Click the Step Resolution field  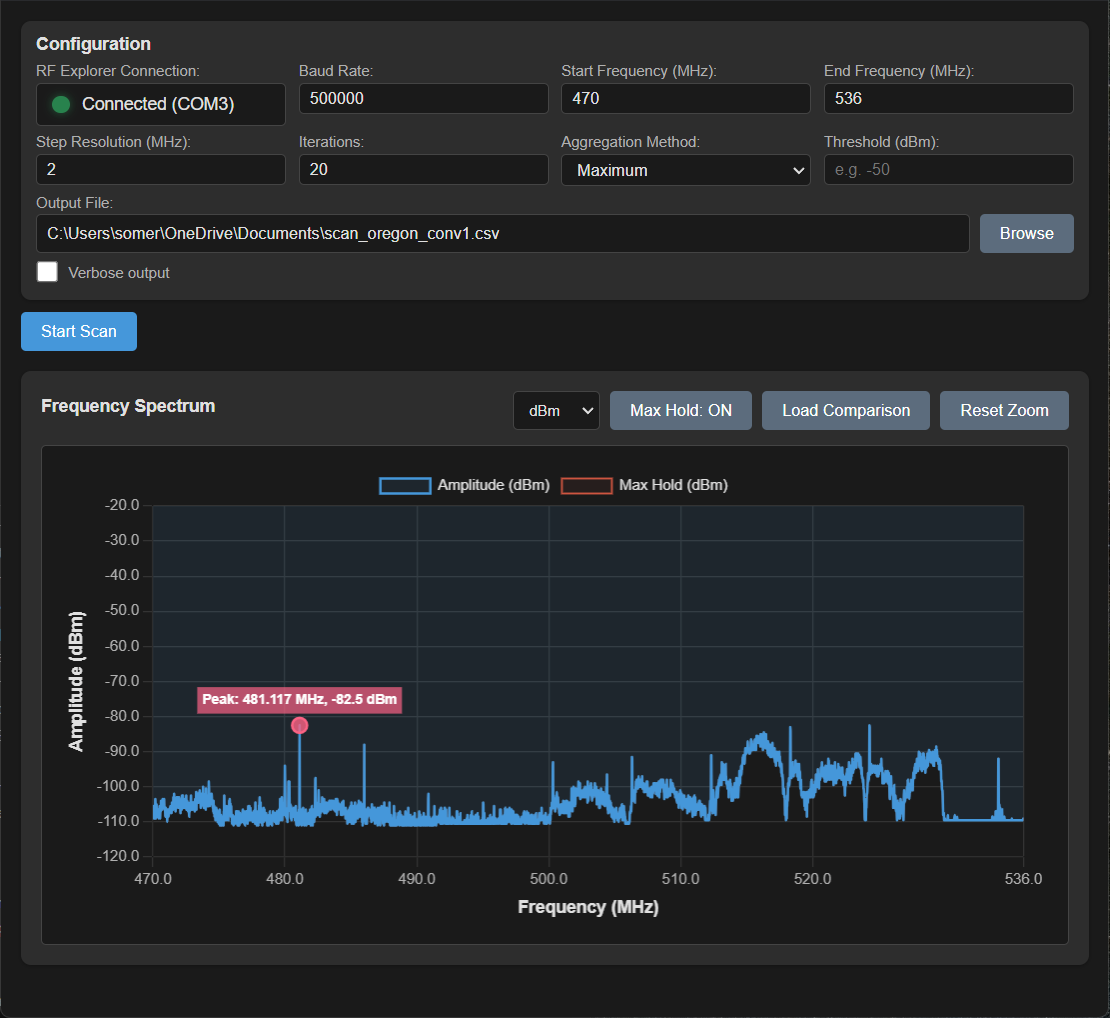pyautogui.click(x=160, y=170)
